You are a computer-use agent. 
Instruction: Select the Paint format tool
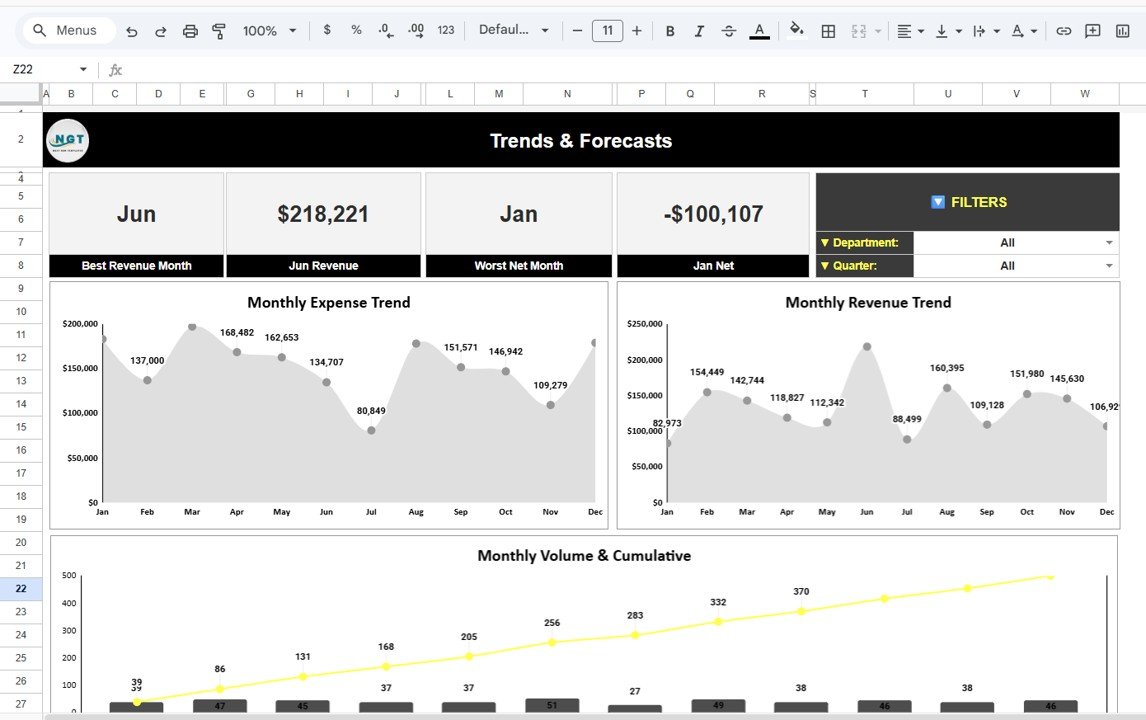(218, 31)
